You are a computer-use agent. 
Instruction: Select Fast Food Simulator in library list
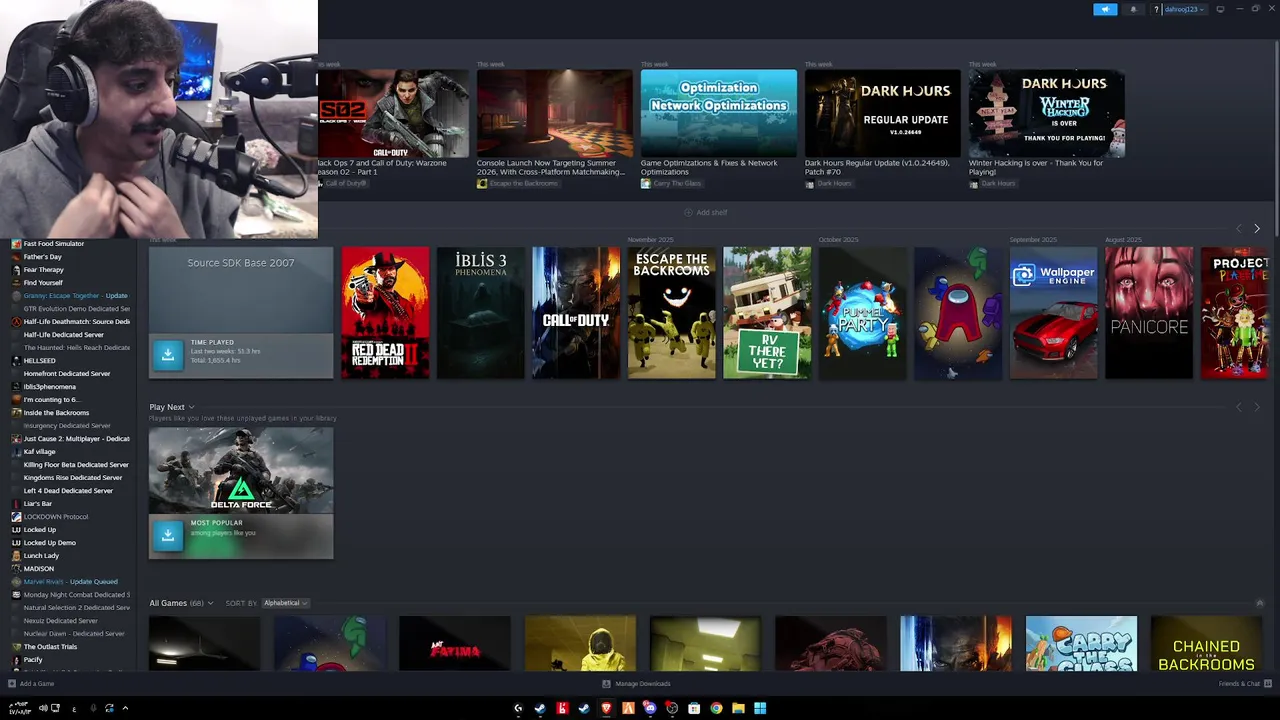click(x=54, y=243)
